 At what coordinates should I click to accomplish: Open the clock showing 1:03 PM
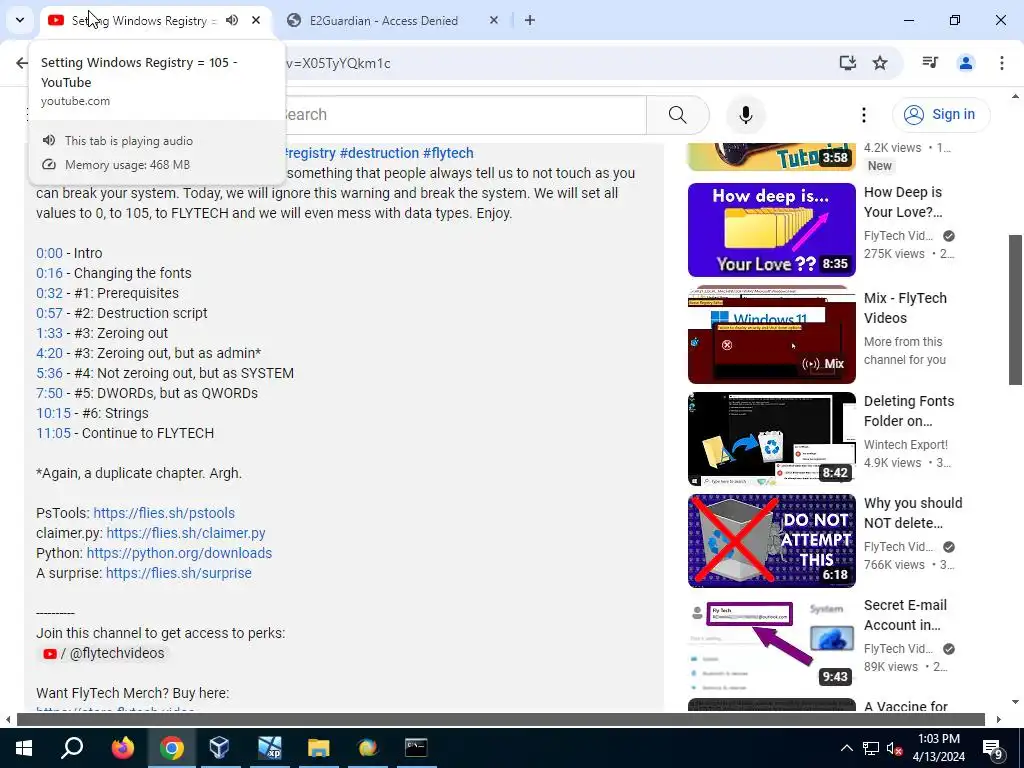pyautogui.click(x=938, y=748)
